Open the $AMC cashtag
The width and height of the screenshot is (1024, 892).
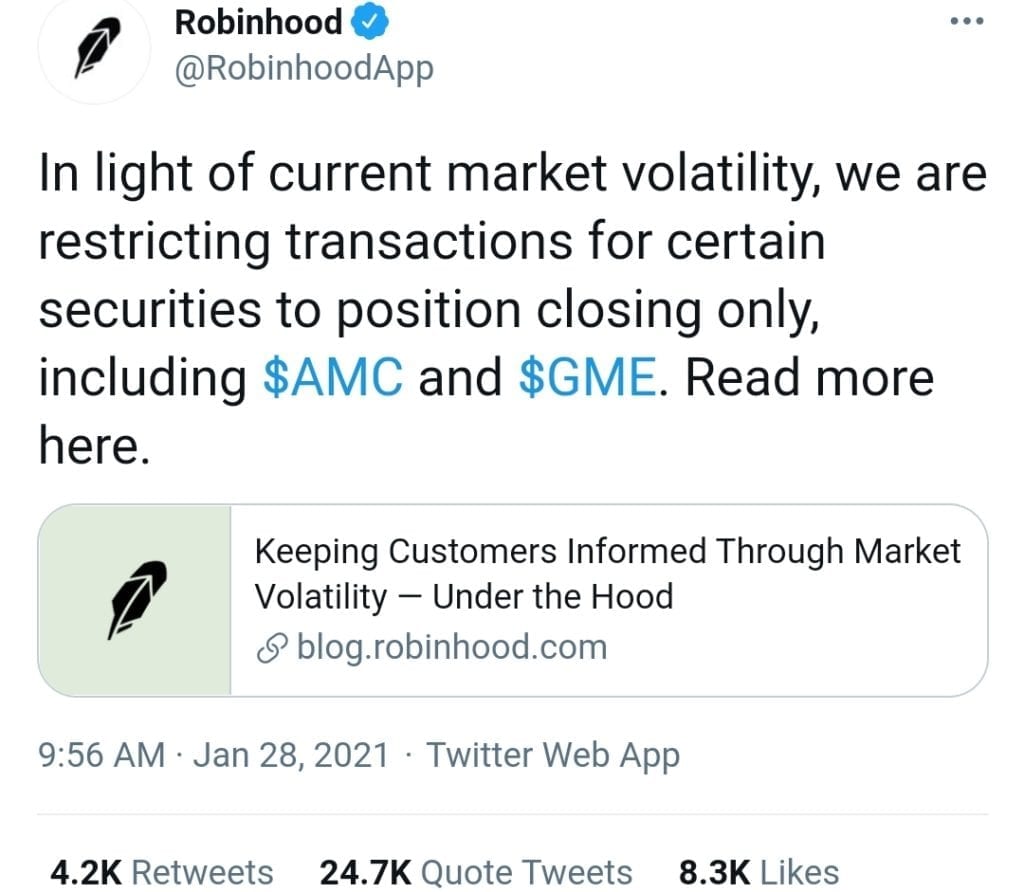(x=333, y=377)
